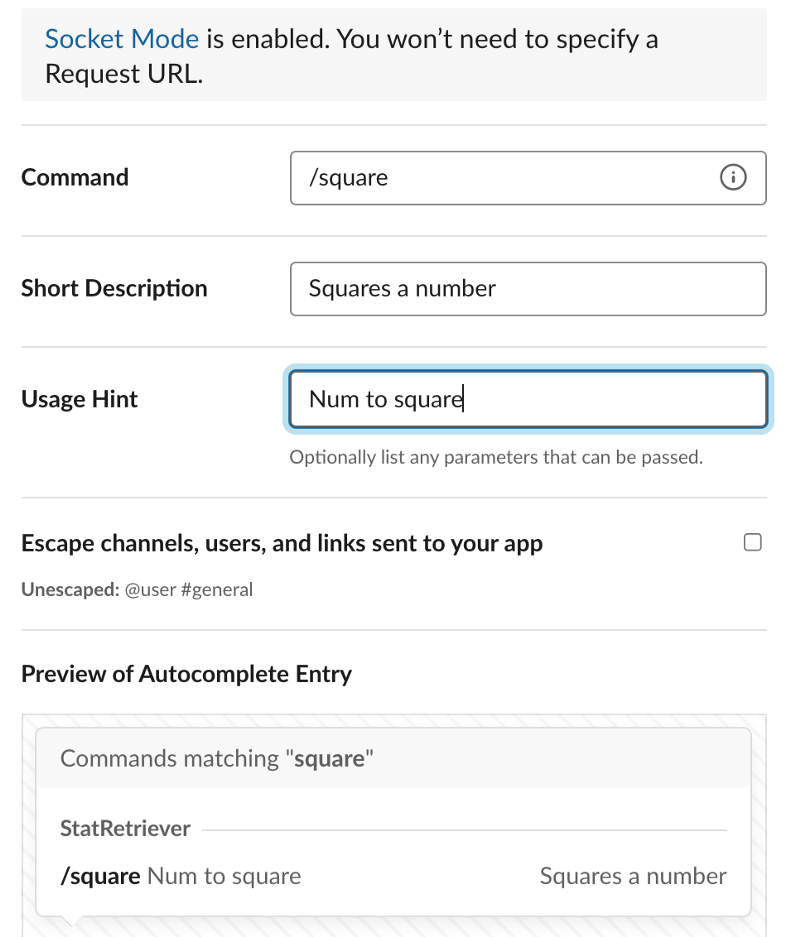Screen dimensions: 800x937
Task: Enable the Escape channels, users, and links checkbox
Action: [753, 543]
